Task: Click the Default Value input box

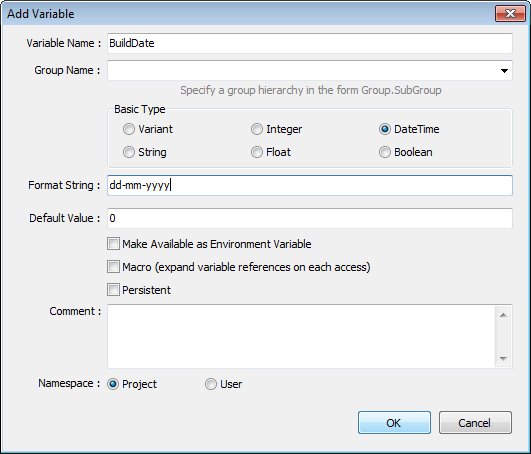Action: 310,218
